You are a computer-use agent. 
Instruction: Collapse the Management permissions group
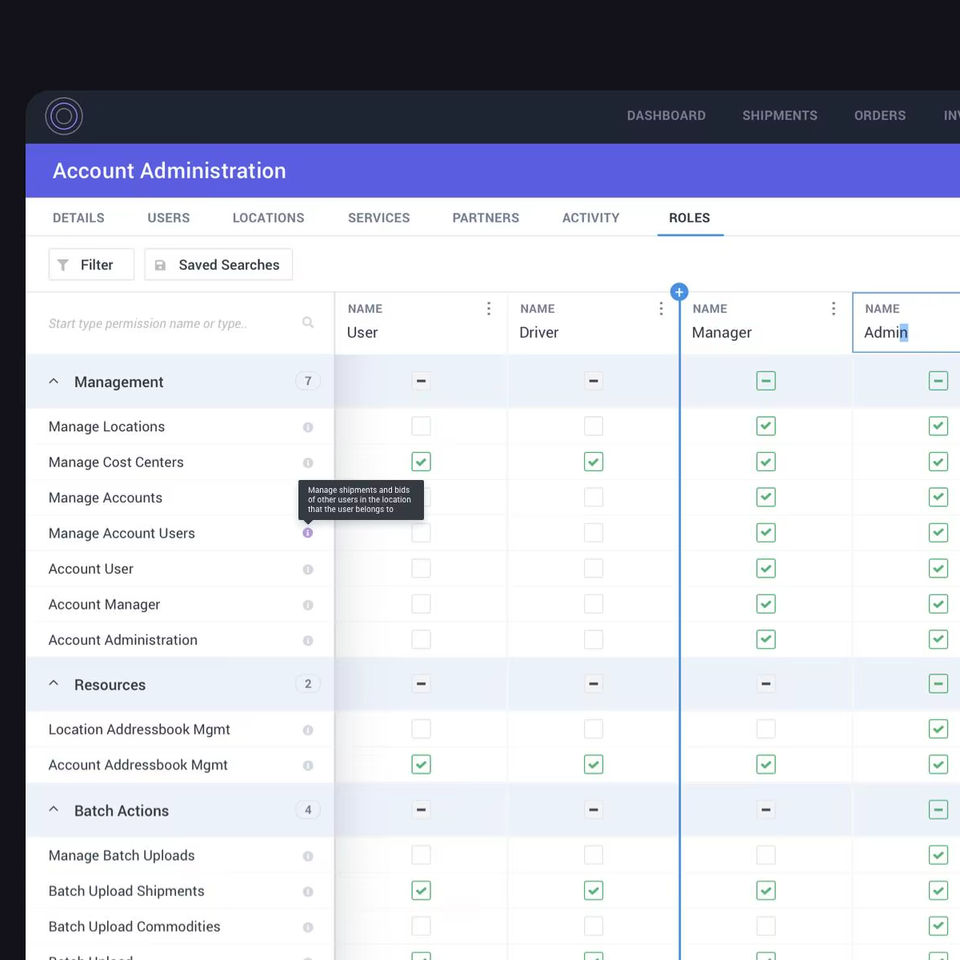tap(54, 382)
